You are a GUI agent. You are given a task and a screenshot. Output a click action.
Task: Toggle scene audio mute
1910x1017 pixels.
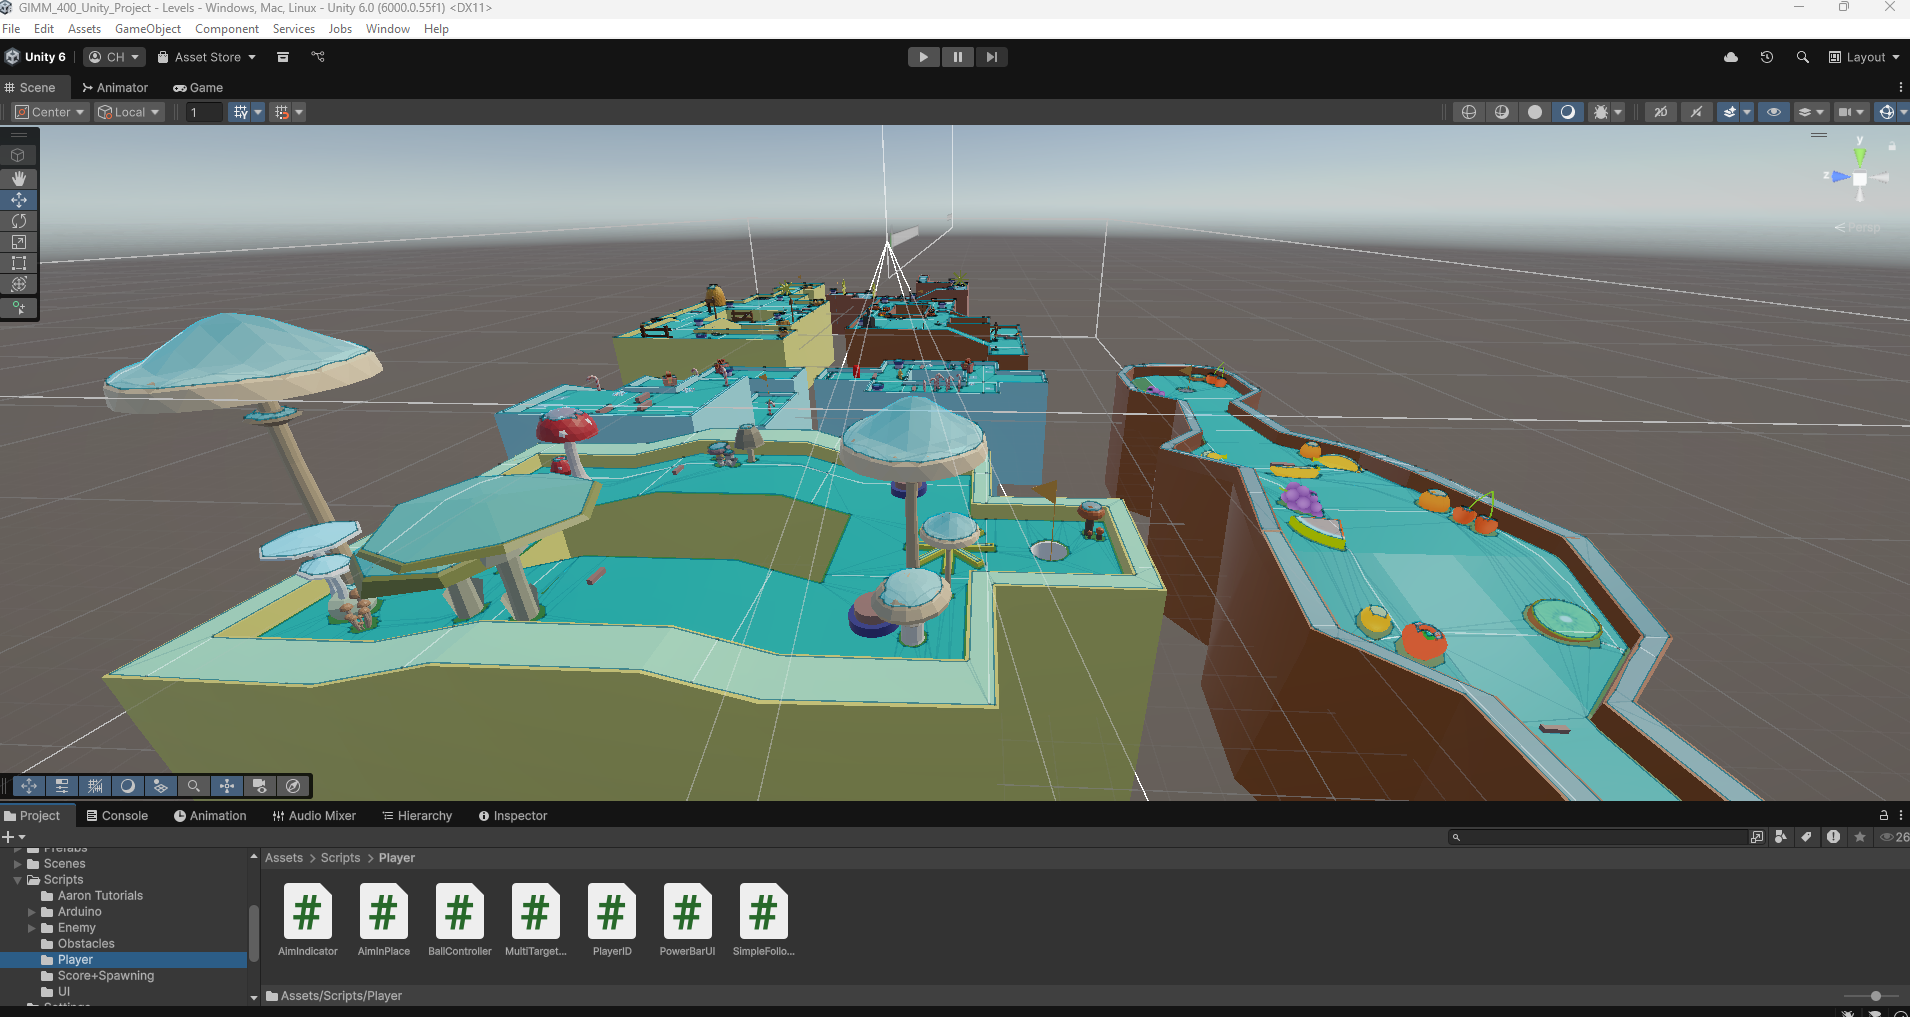1696,112
